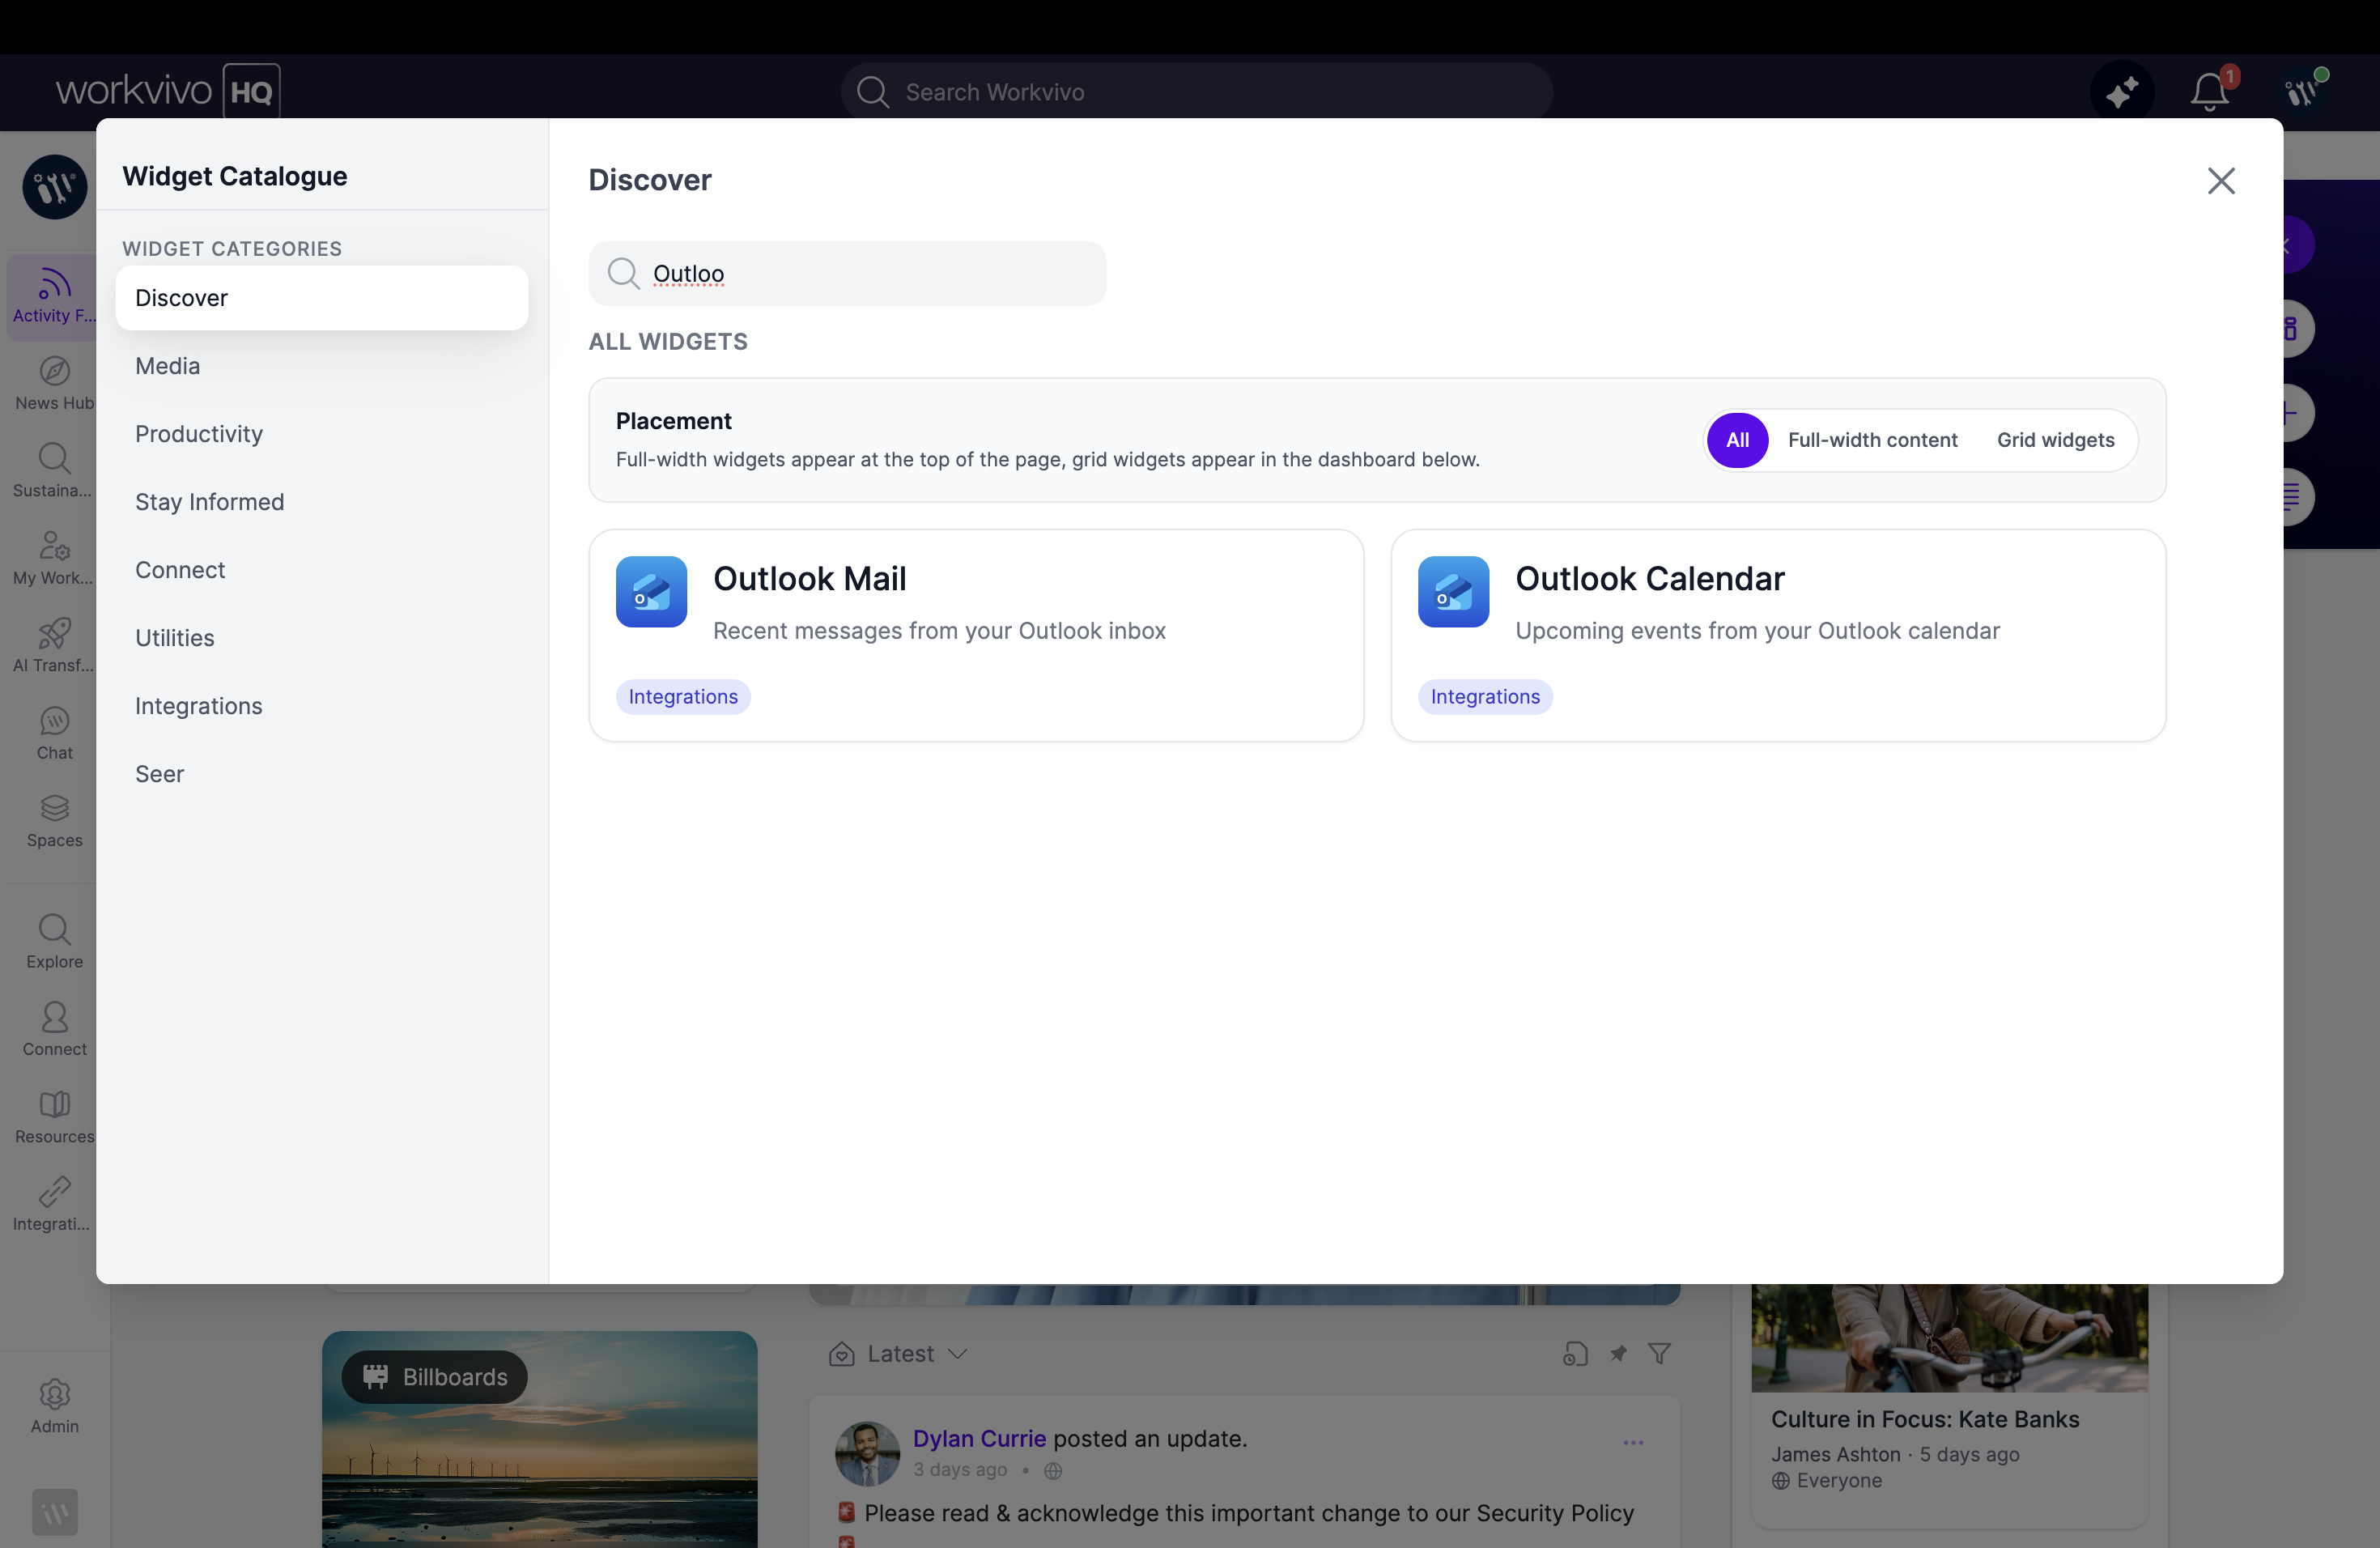The height and width of the screenshot is (1548, 2380).
Task: Select the Seer category
Action: tap(322, 774)
